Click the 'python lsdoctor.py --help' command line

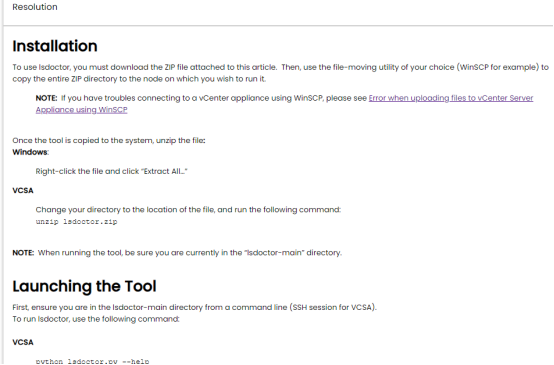(92, 361)
